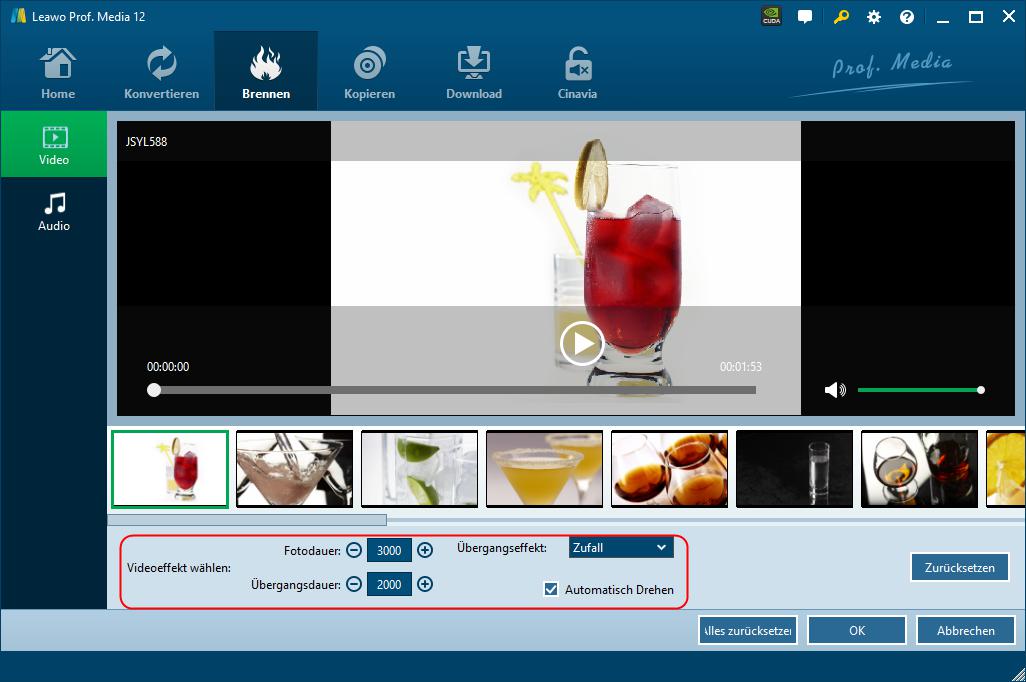This screenshot has height=682, width=1026.
Task: Toggle the Automatisch Drehen checkbox
Action: coord(551,590)
